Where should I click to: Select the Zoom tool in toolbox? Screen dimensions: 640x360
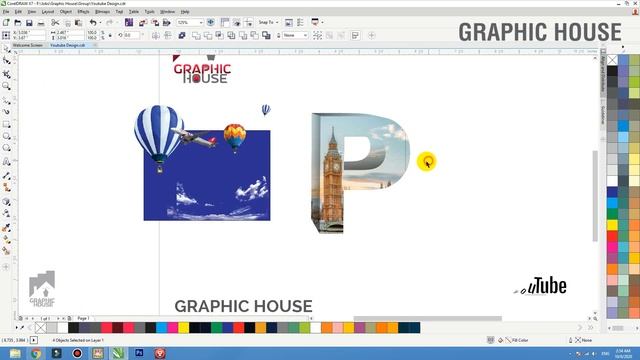[x=7, y=86]
